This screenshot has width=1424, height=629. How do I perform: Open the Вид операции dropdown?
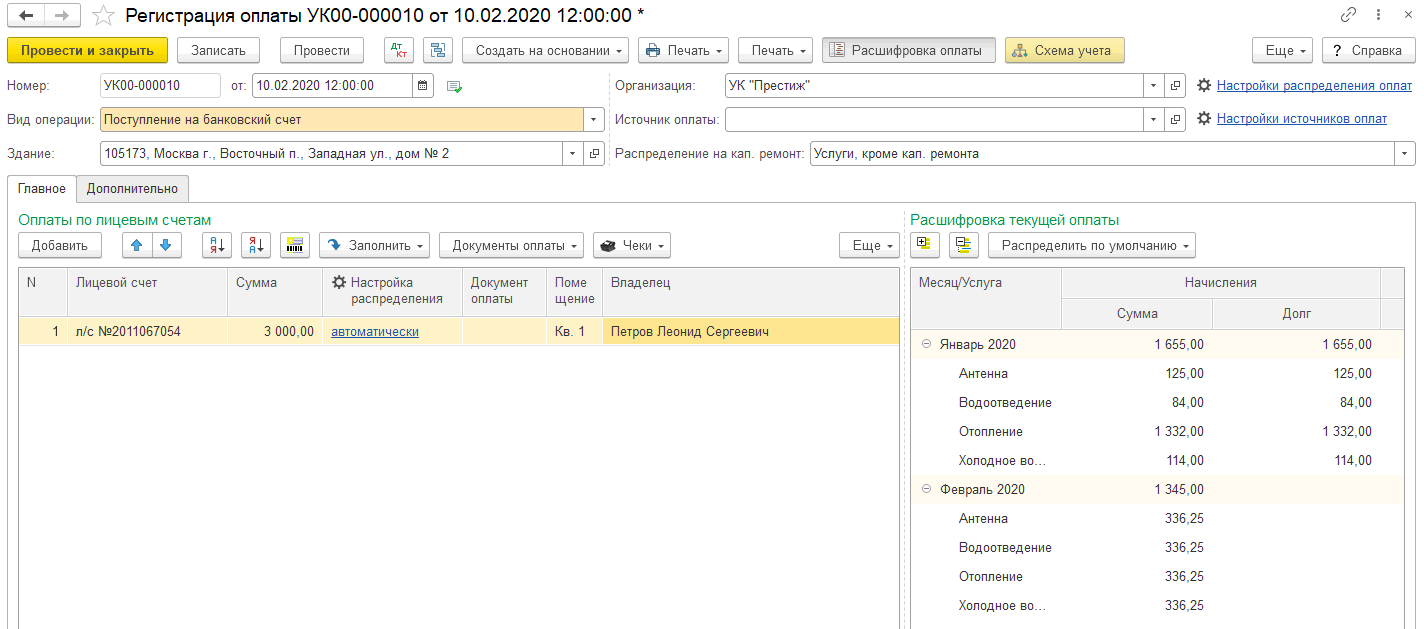pos(594,120)
